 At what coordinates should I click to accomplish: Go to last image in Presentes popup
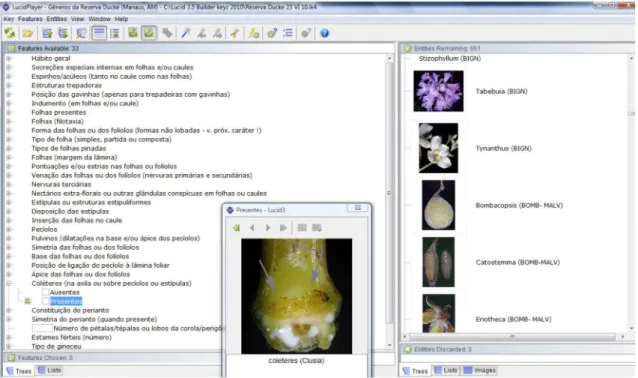point(283,228)
